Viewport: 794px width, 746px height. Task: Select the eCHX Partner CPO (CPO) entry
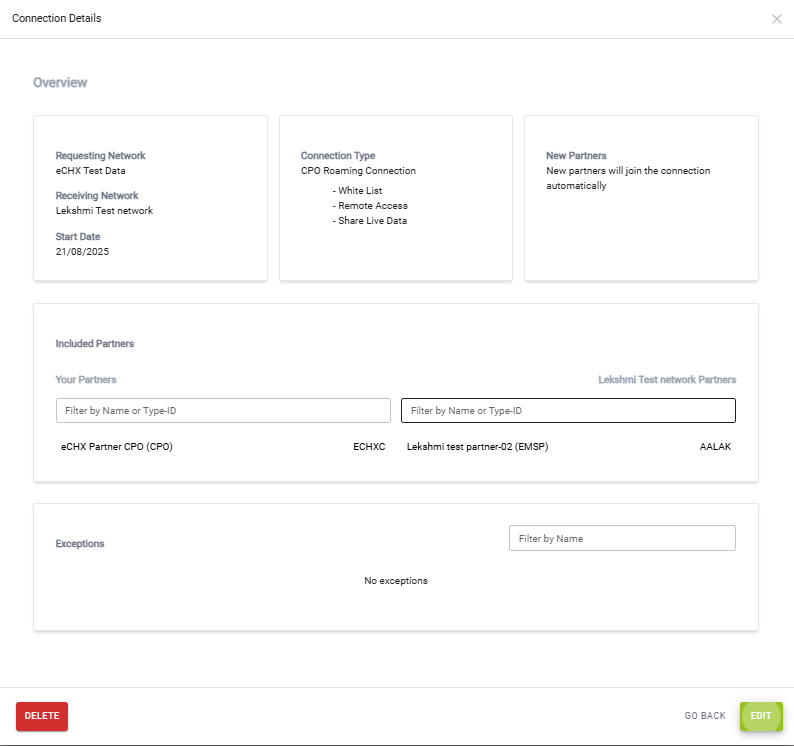click(117, 447)
